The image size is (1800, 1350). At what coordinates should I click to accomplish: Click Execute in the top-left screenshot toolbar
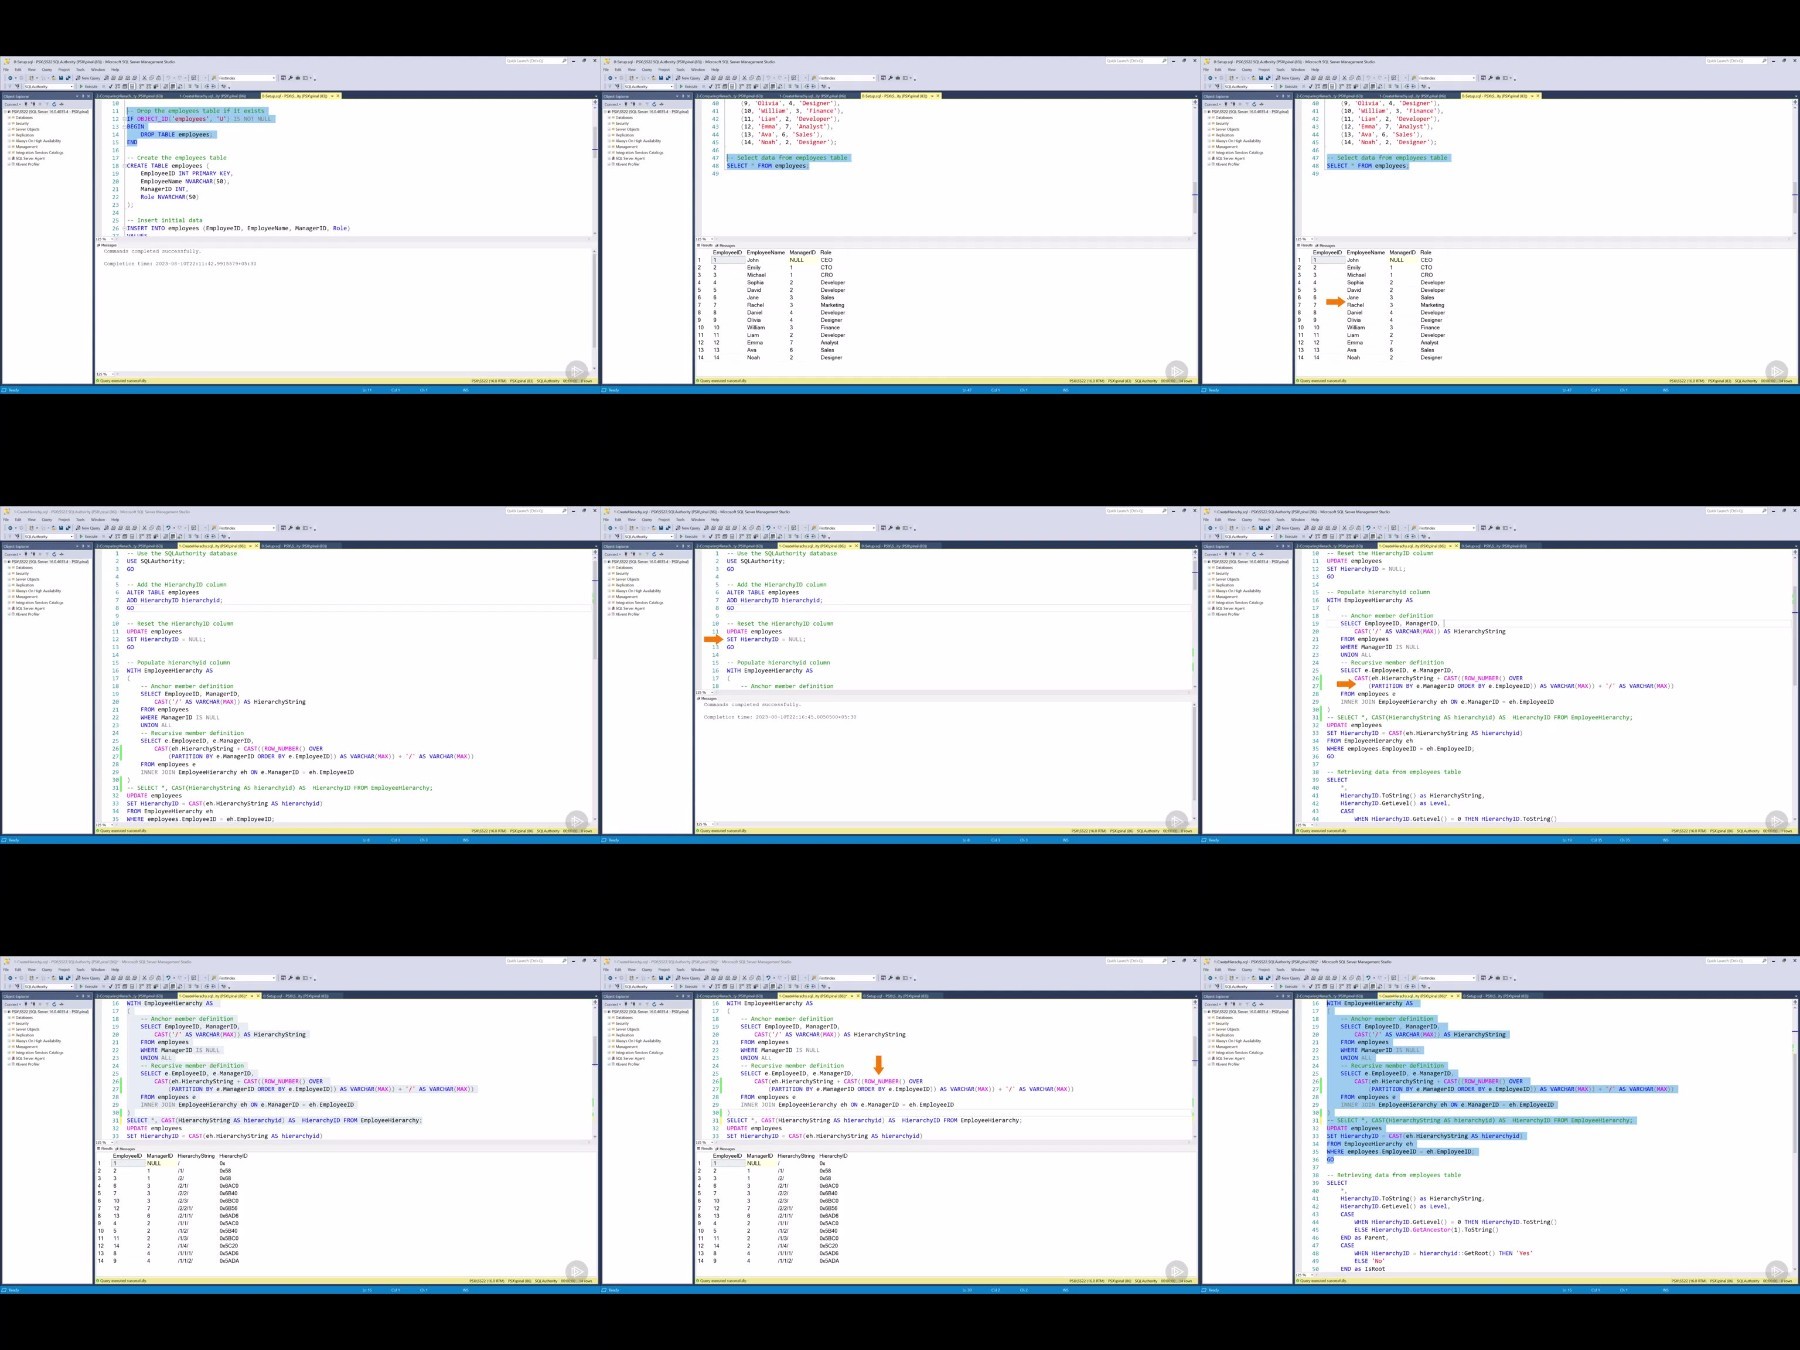pyautogui.click(x=89, y=86)
